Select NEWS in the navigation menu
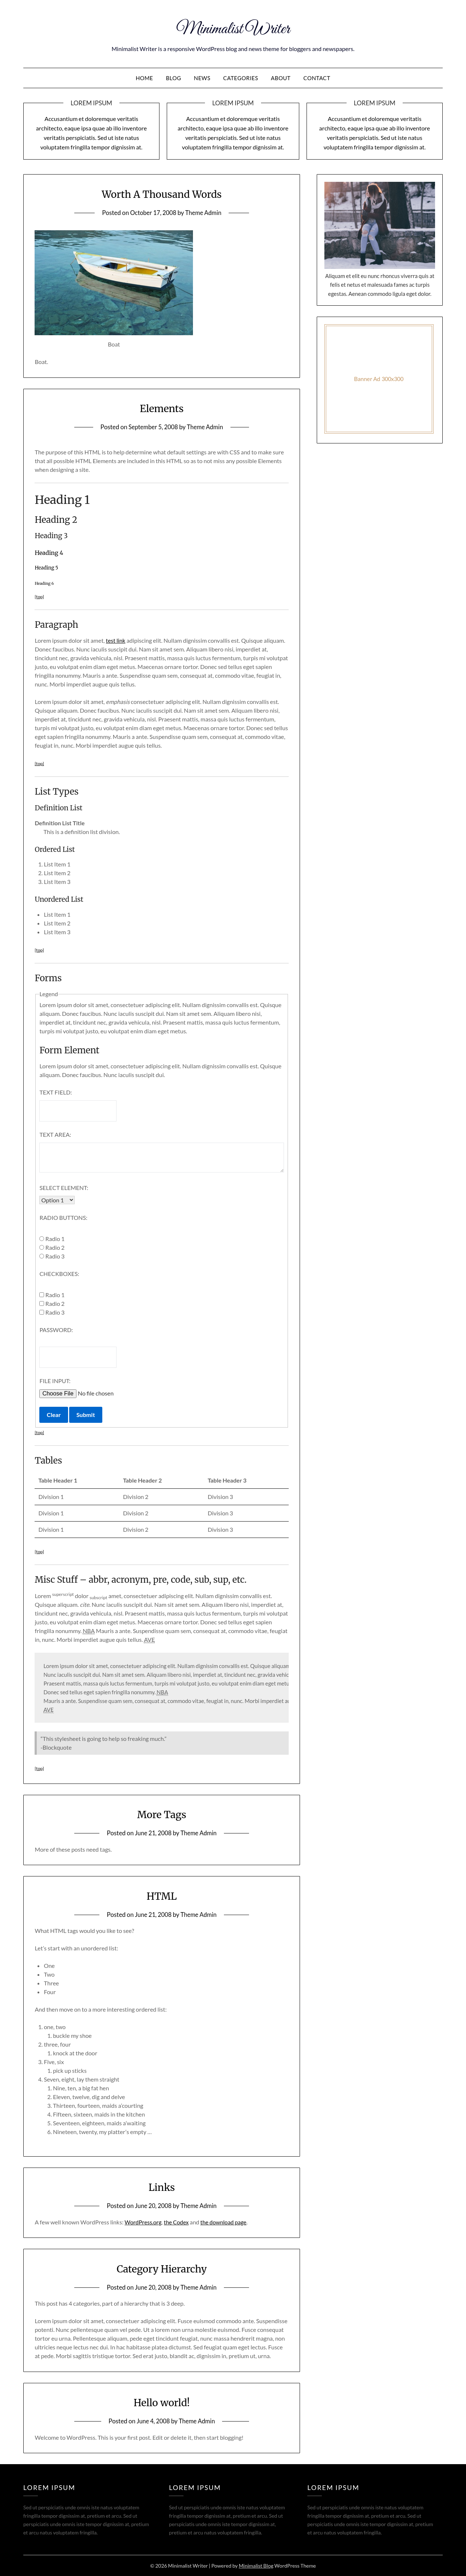The height and width of the screenshot is (2576, 466). 202,78
